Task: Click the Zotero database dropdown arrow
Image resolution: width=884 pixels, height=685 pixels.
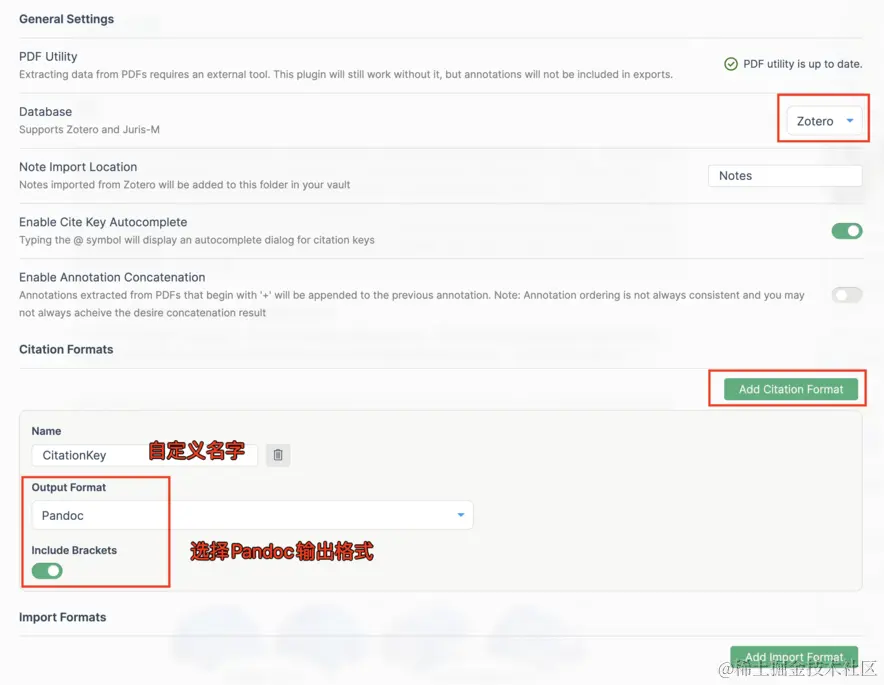Action: coord(850,121)
